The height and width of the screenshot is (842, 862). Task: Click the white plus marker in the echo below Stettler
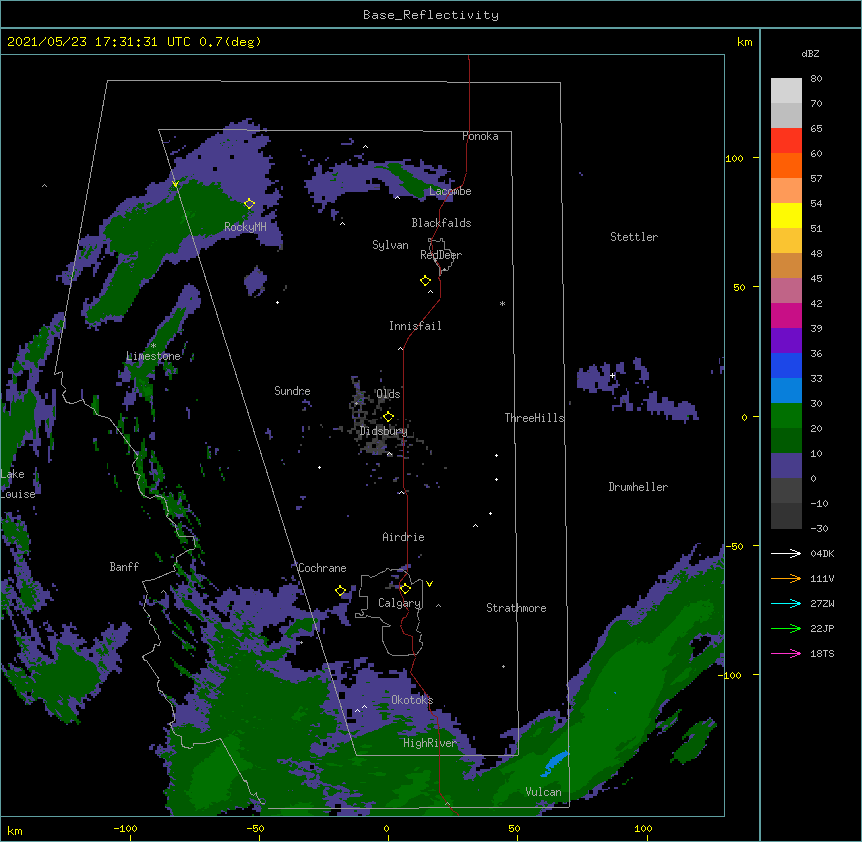tap(612, 375)
